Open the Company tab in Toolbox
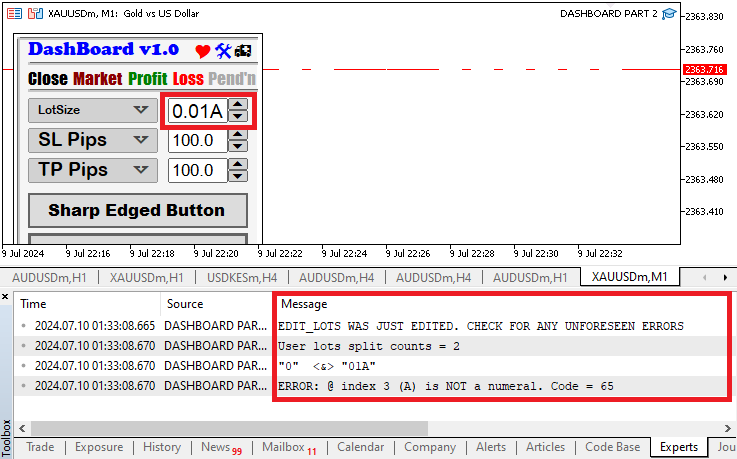Viewport: 737px width, 459px height. click(x=430, y=447)
